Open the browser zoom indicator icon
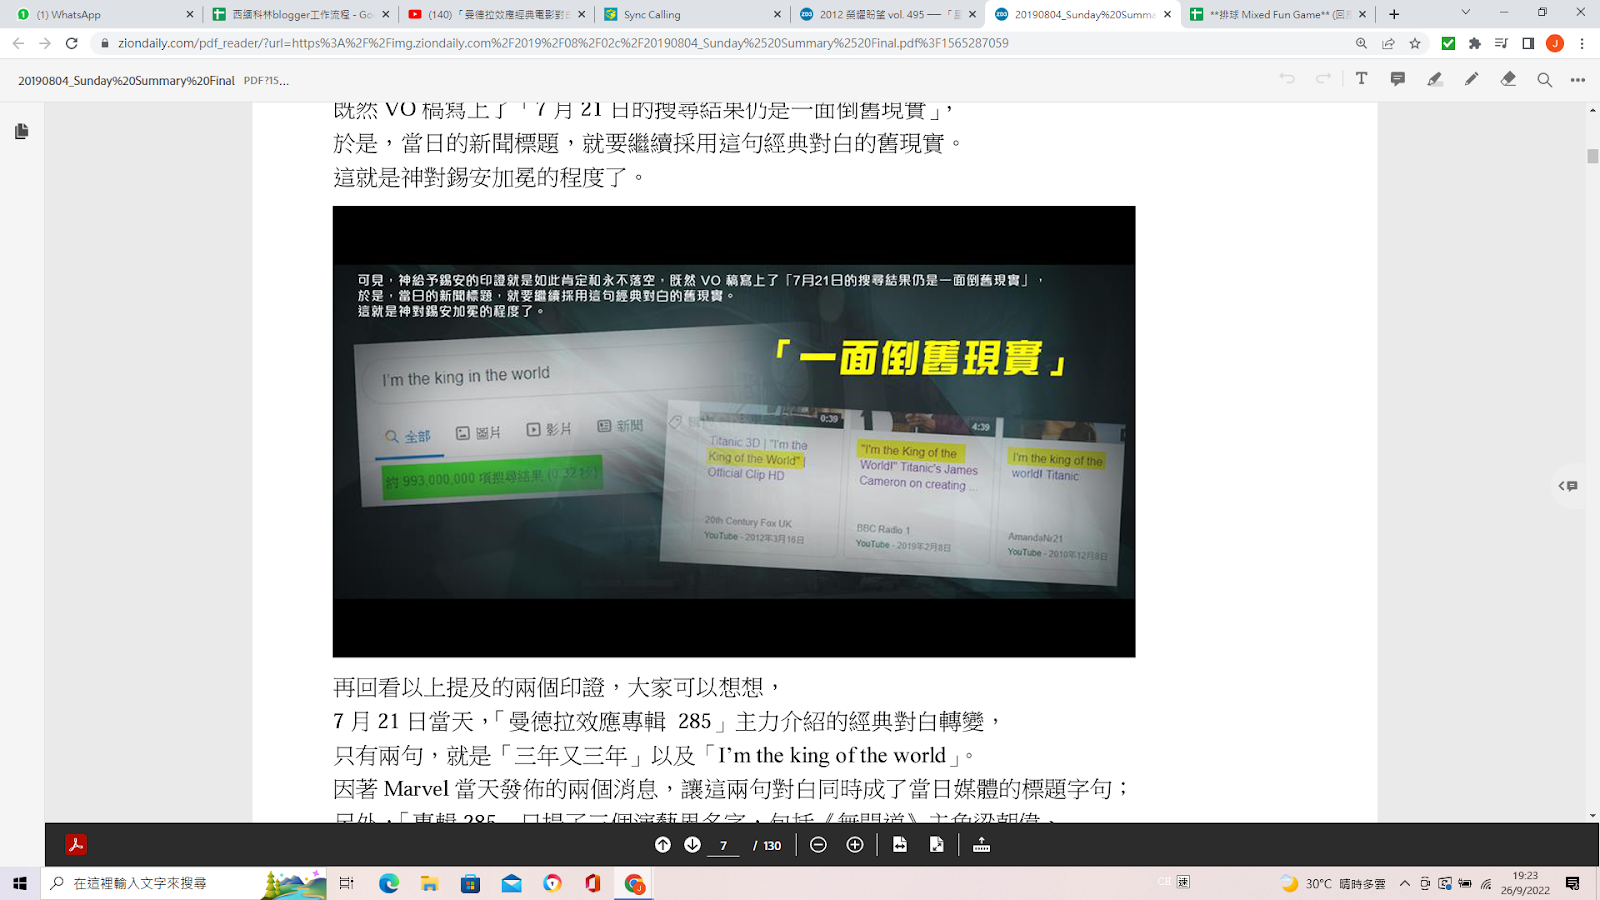 point(1361,43)
